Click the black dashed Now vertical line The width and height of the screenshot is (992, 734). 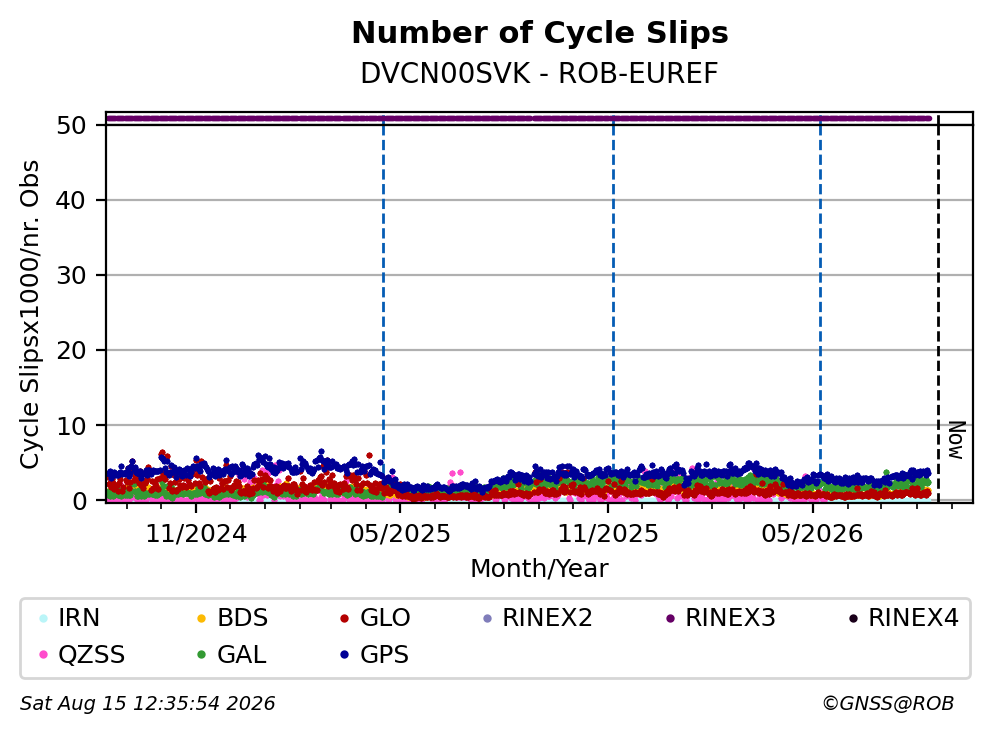click(x=938, y=309)
